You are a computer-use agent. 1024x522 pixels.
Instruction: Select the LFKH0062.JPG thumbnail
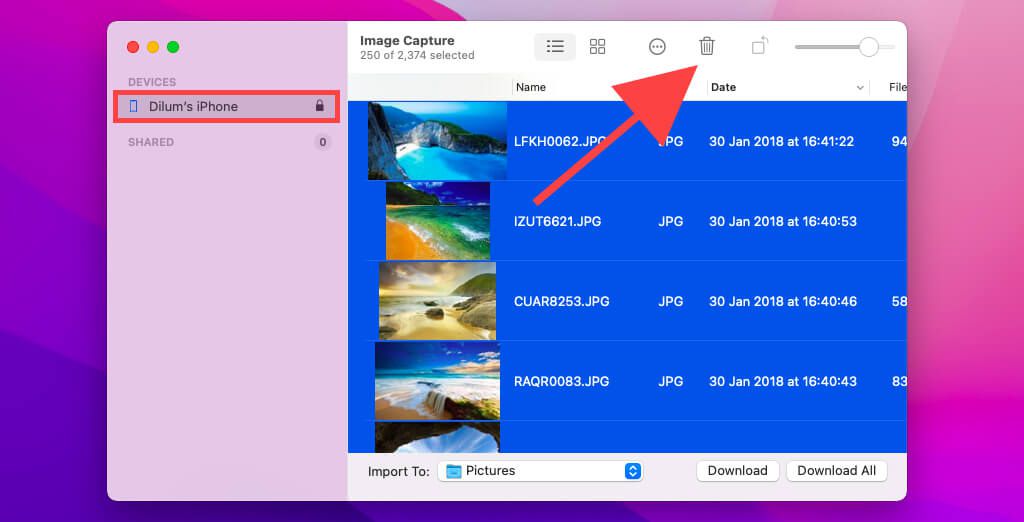pos(437,141)
